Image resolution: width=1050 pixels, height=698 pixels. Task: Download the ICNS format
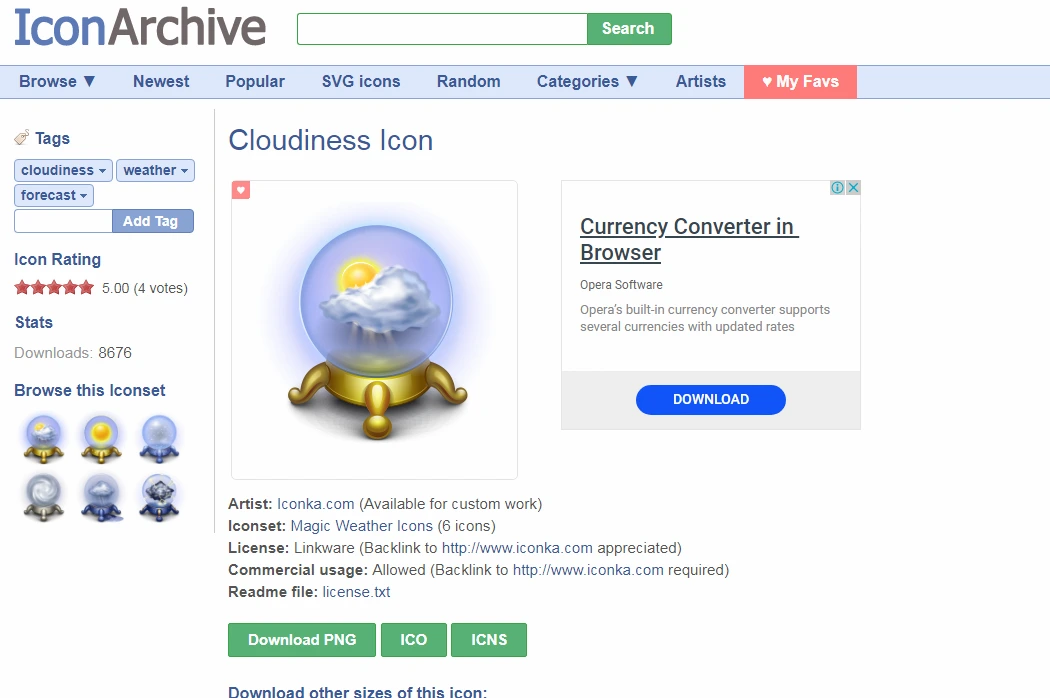click(x=489, y=640)
